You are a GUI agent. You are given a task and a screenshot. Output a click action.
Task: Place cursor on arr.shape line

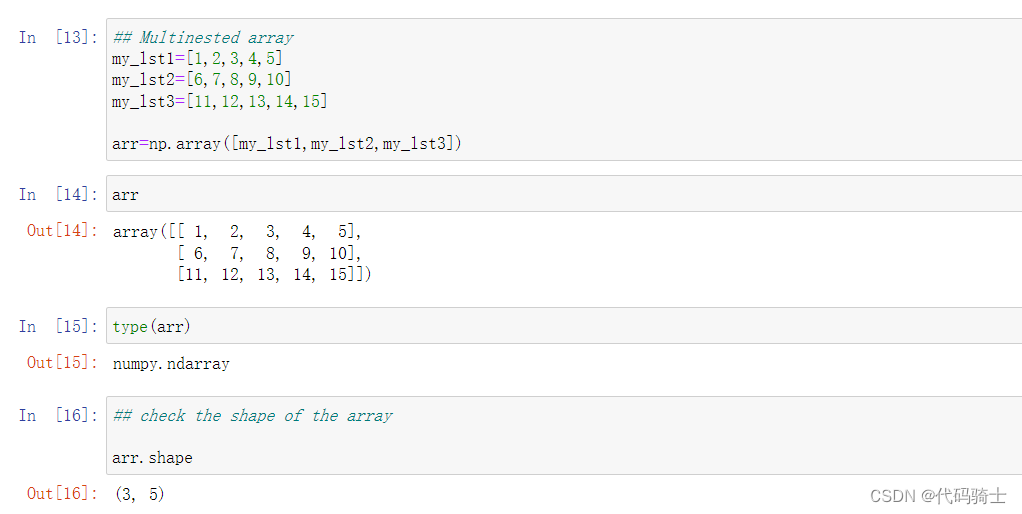click(x=153, y=458)
